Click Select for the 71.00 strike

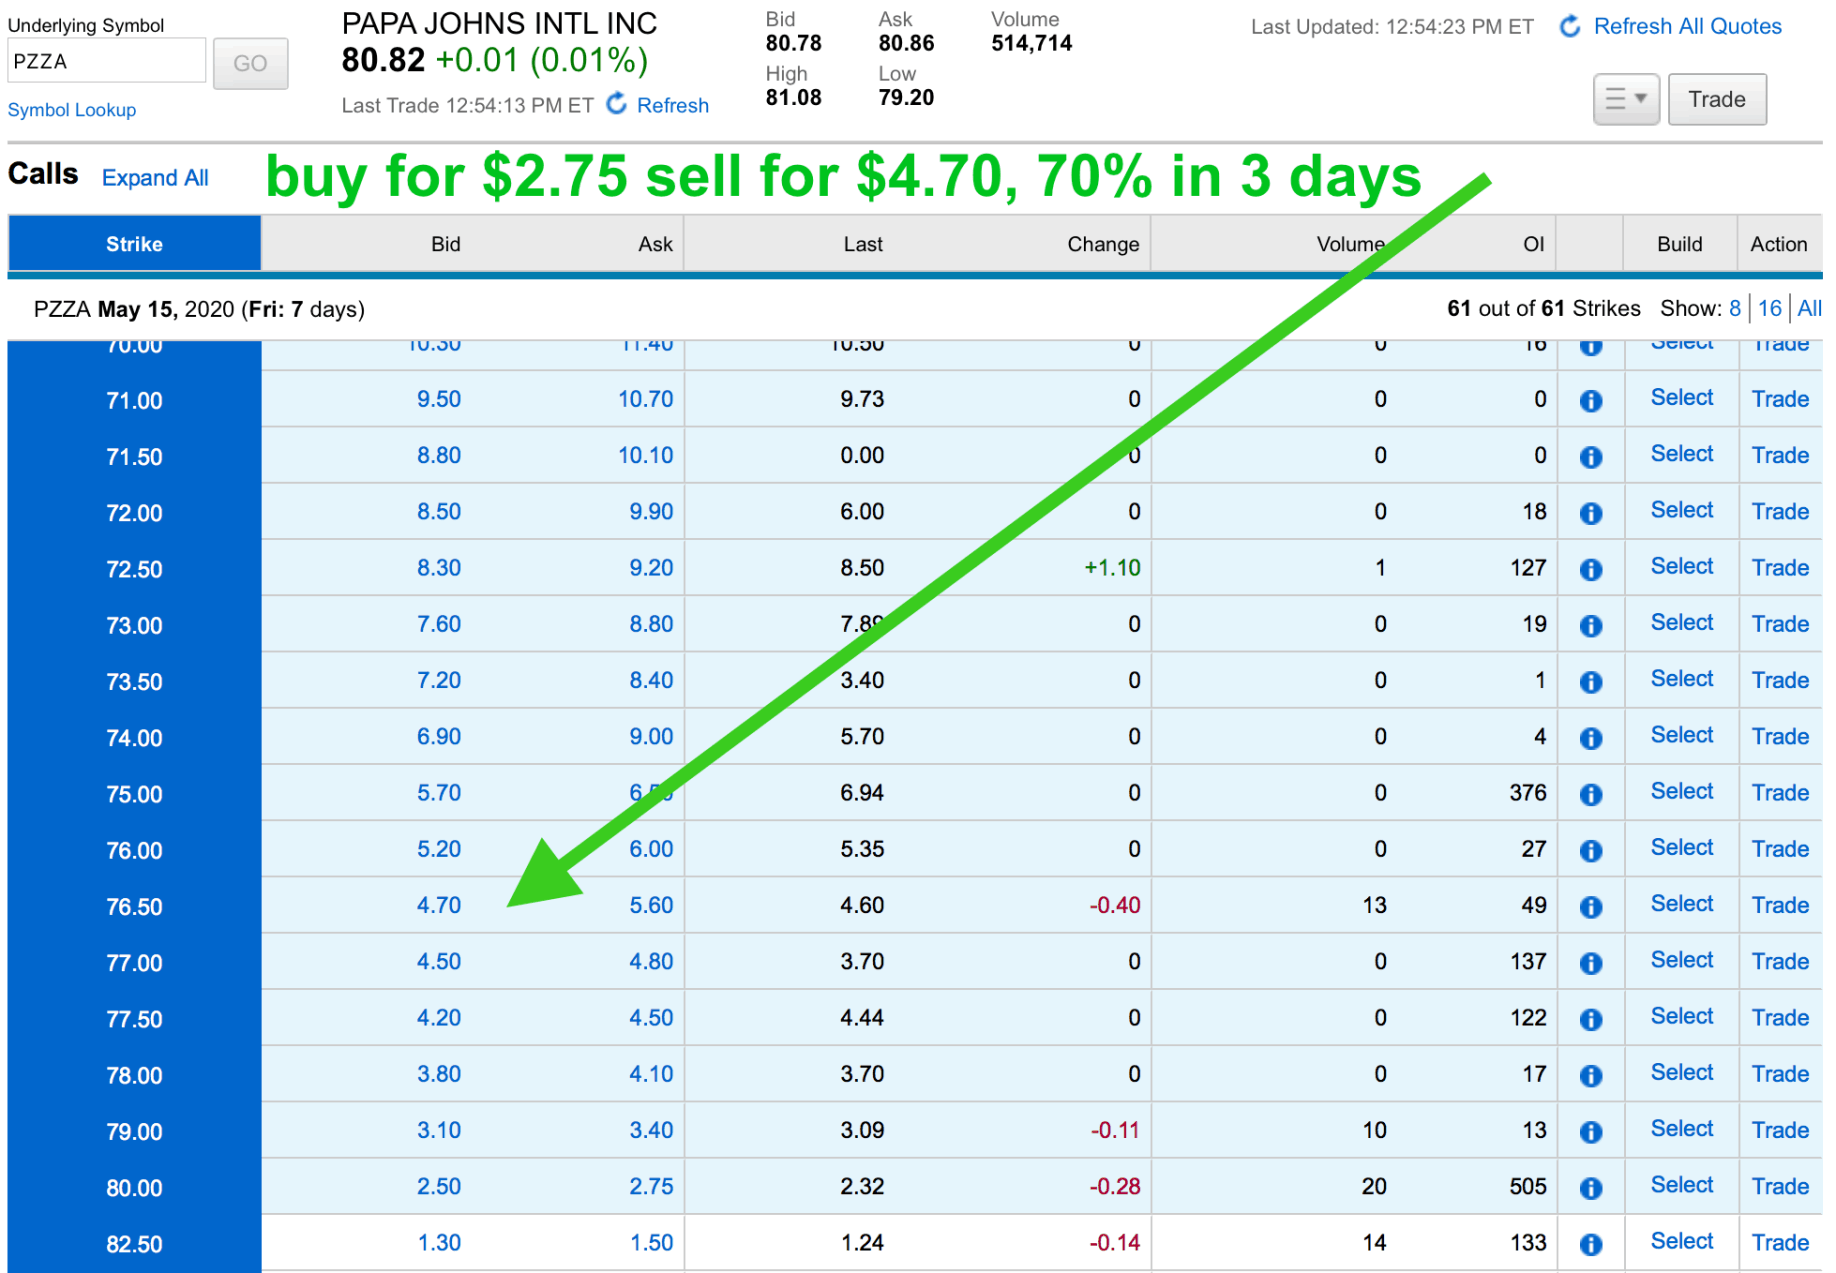pyautogui.click(x=1682, y=398)
